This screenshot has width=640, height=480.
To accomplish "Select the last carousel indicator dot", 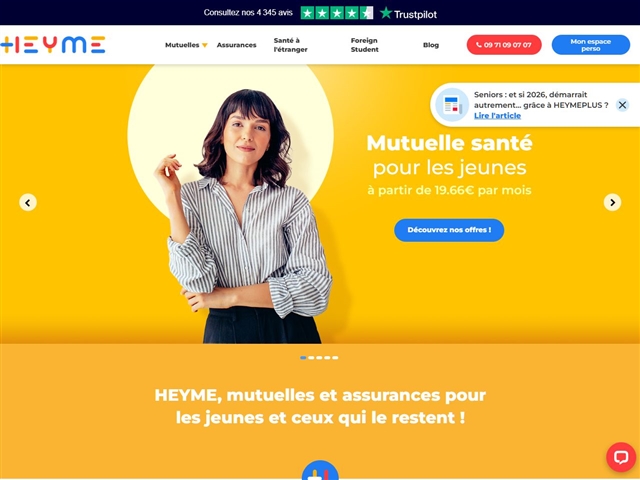I will 335,358.
